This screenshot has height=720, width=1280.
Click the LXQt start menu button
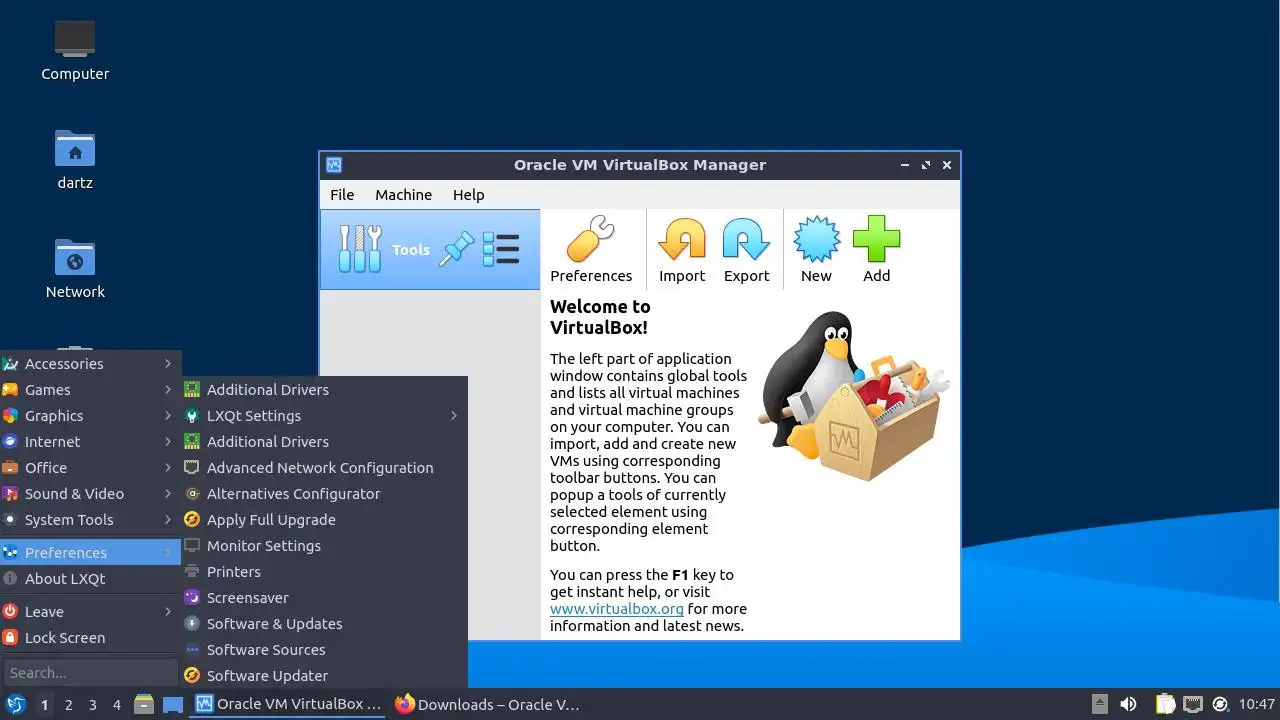coord(15,704)
